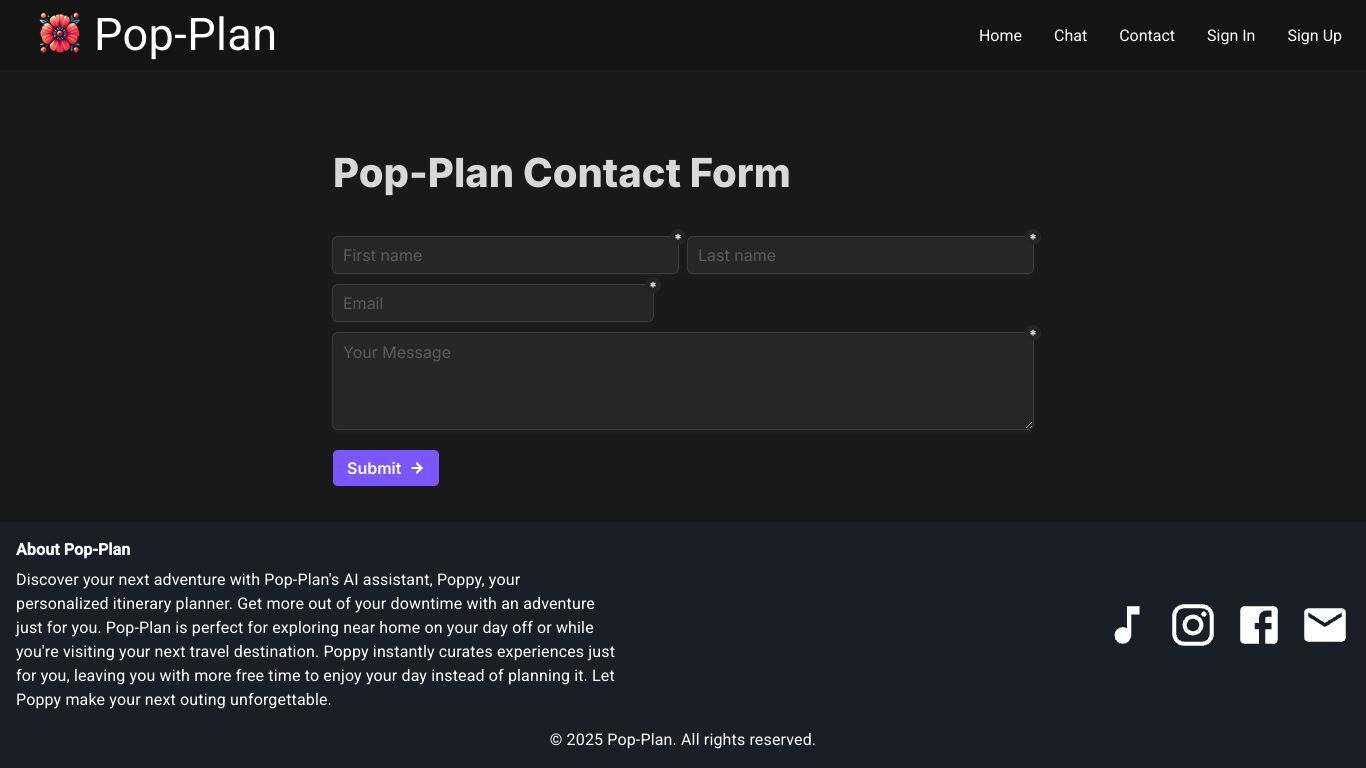Open the Chat page
This screenshot has width=1366, height=768.
tap(1070, 35)
